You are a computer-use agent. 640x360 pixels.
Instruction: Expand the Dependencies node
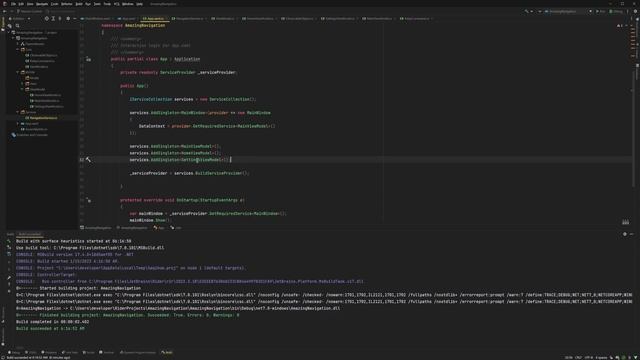click(18, 44)
